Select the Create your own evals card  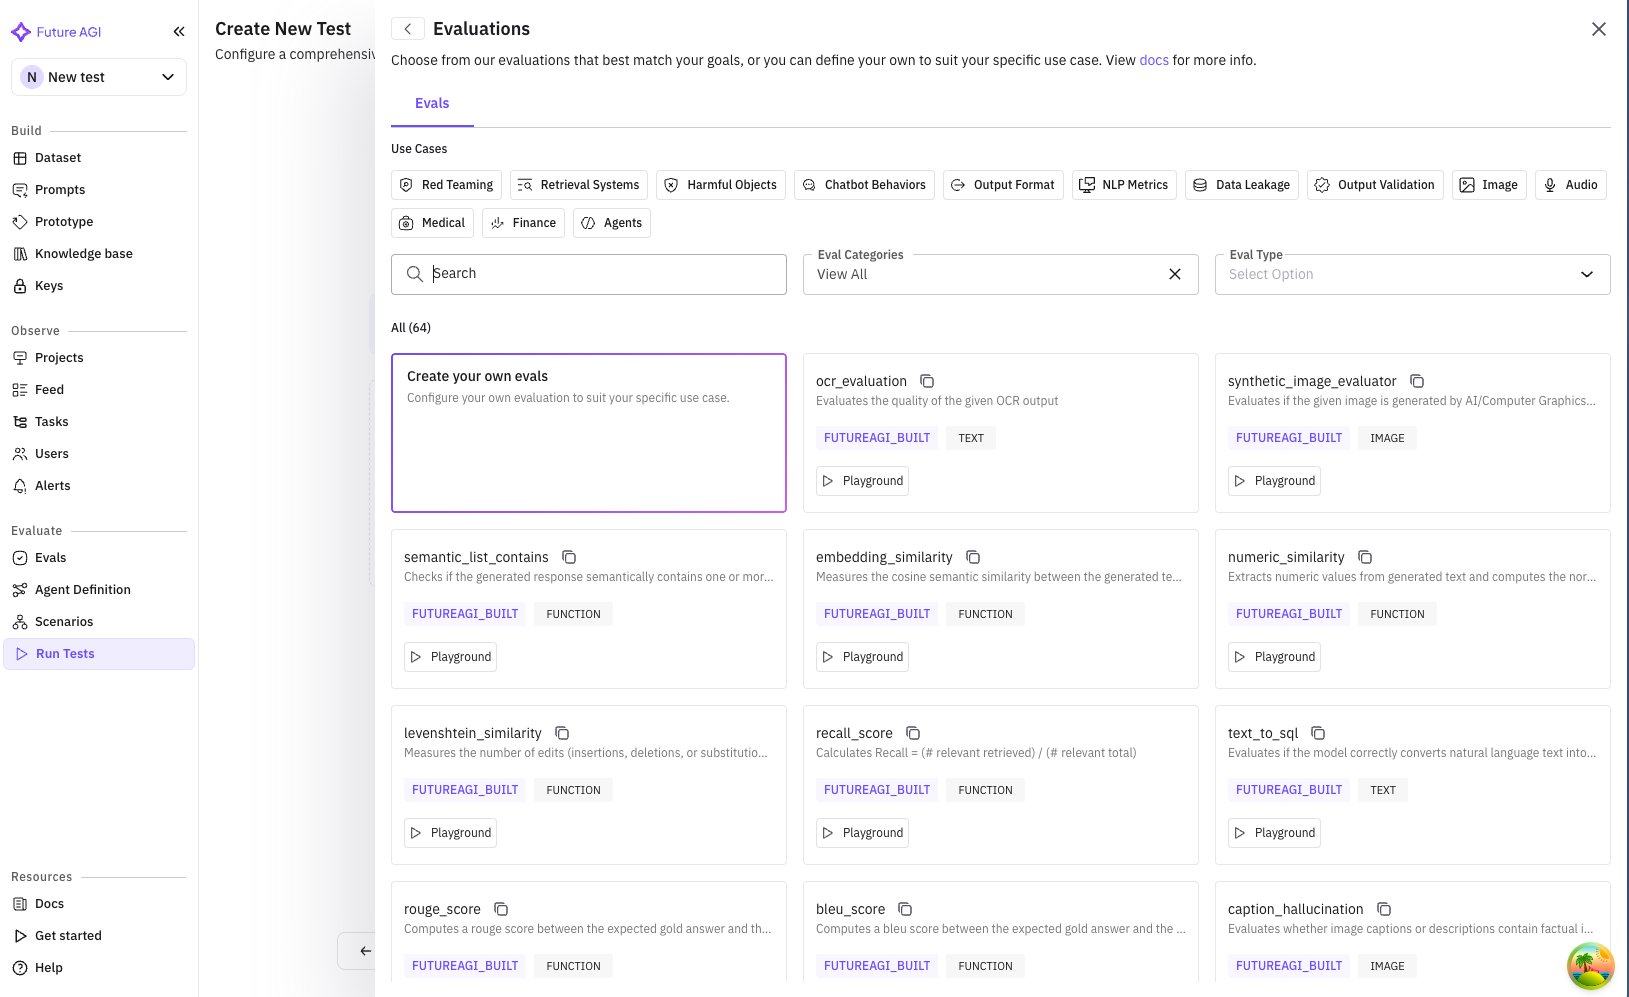coord(588,433)
